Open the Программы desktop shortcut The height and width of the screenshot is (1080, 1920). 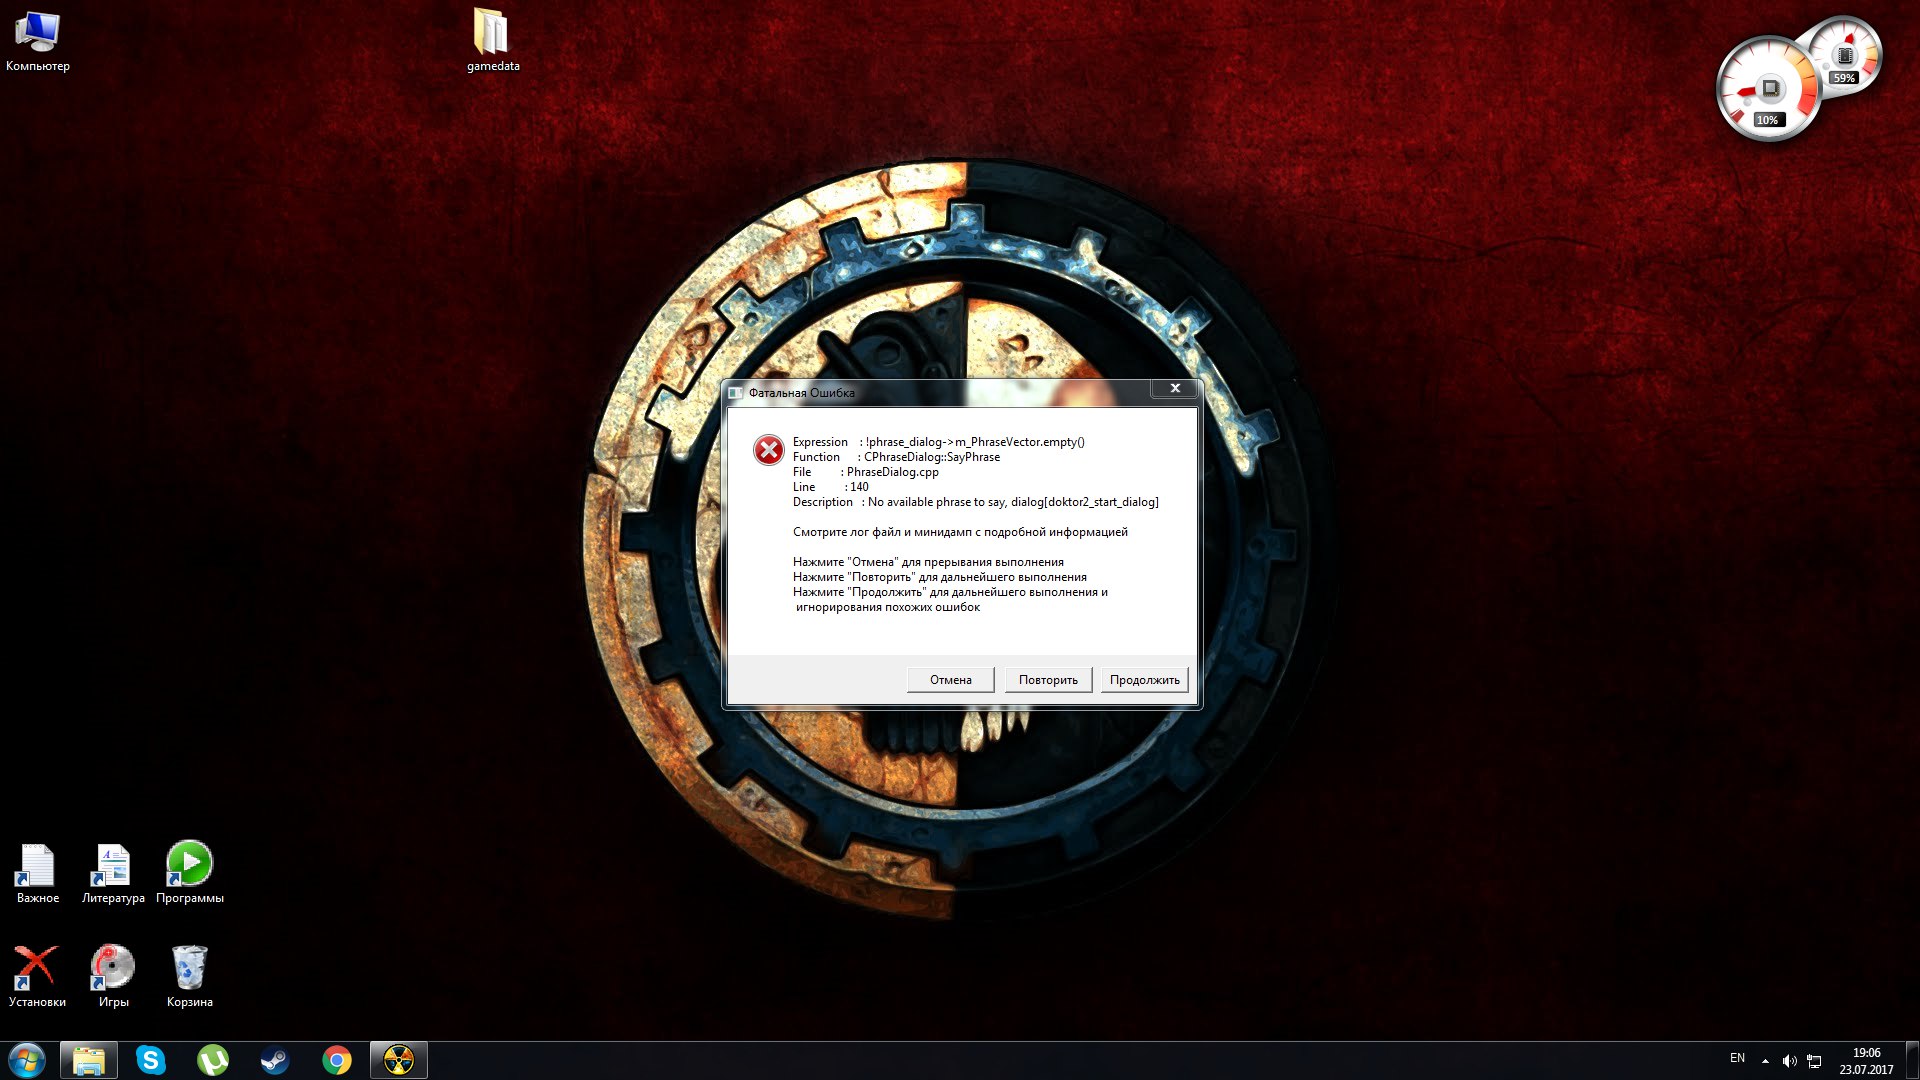(189, 872)
